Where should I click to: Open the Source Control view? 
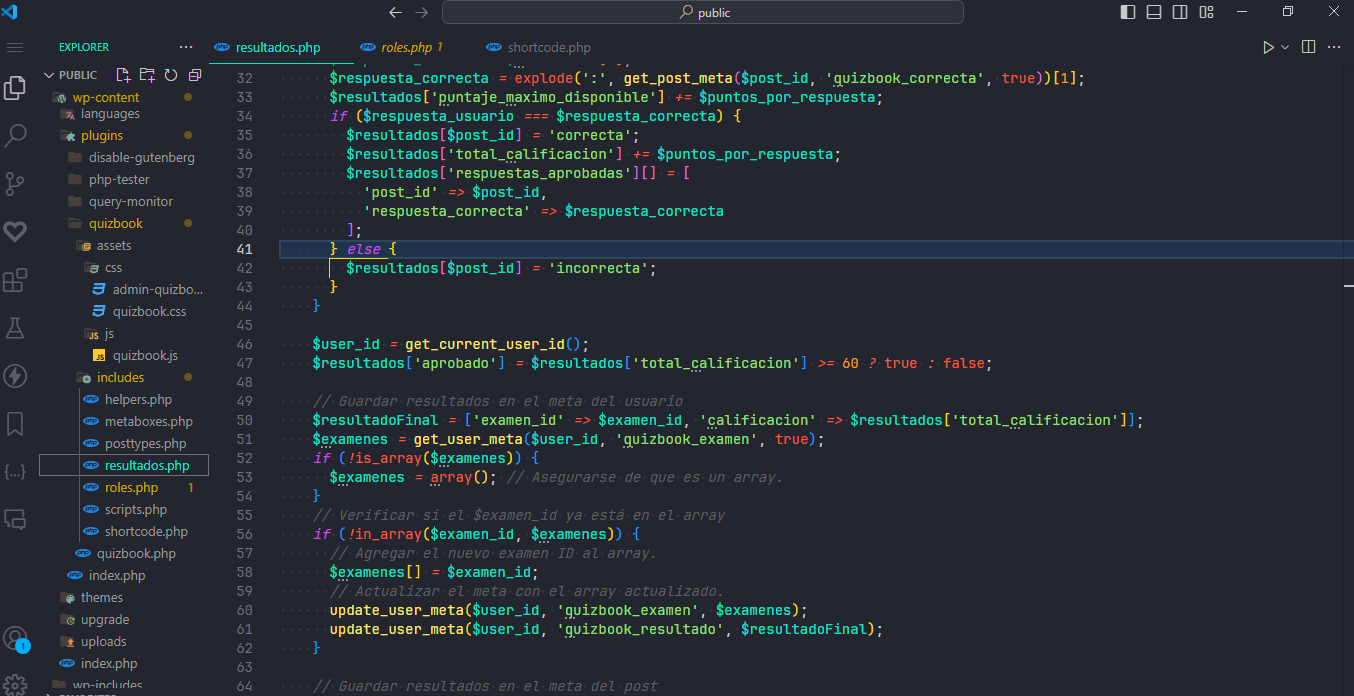pos(15,184)
